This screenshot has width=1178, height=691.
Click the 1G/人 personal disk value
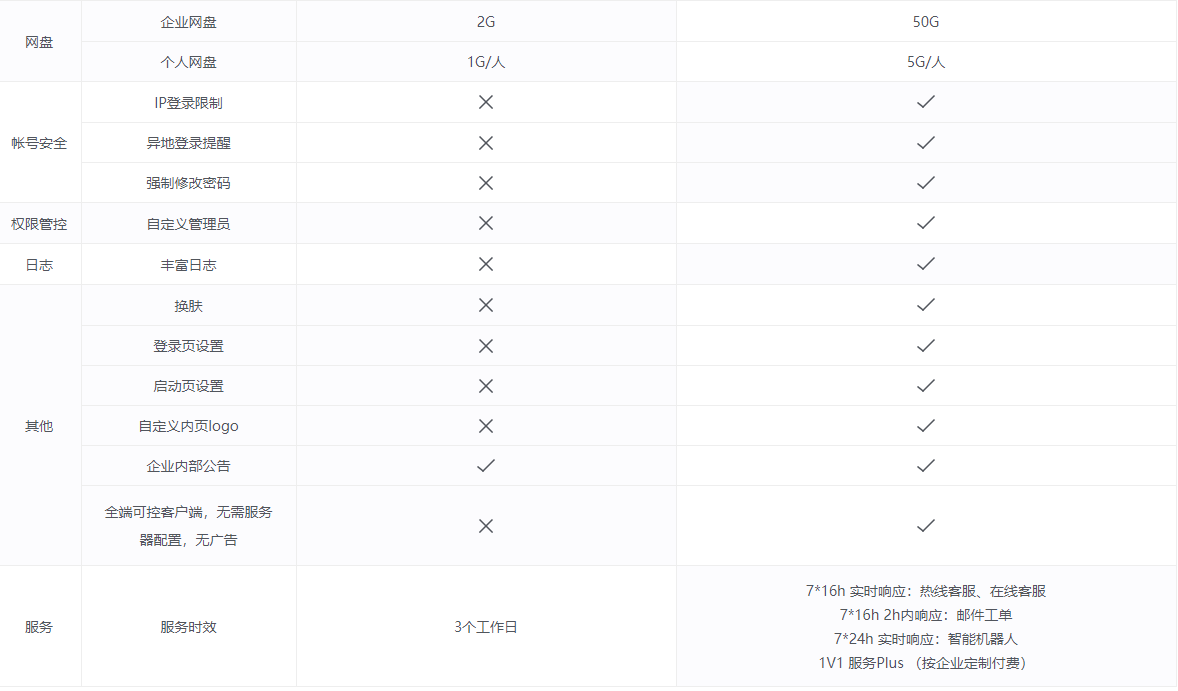coord(486,62)
